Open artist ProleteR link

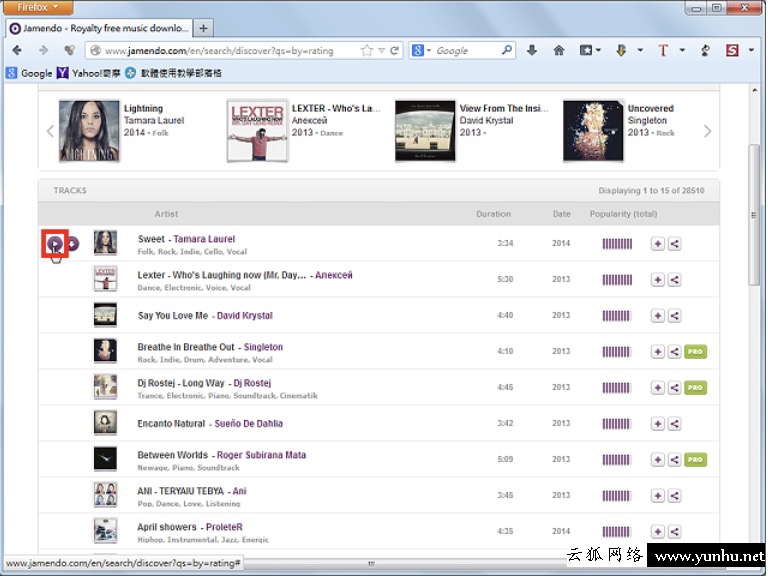click(x=224, y=527)
